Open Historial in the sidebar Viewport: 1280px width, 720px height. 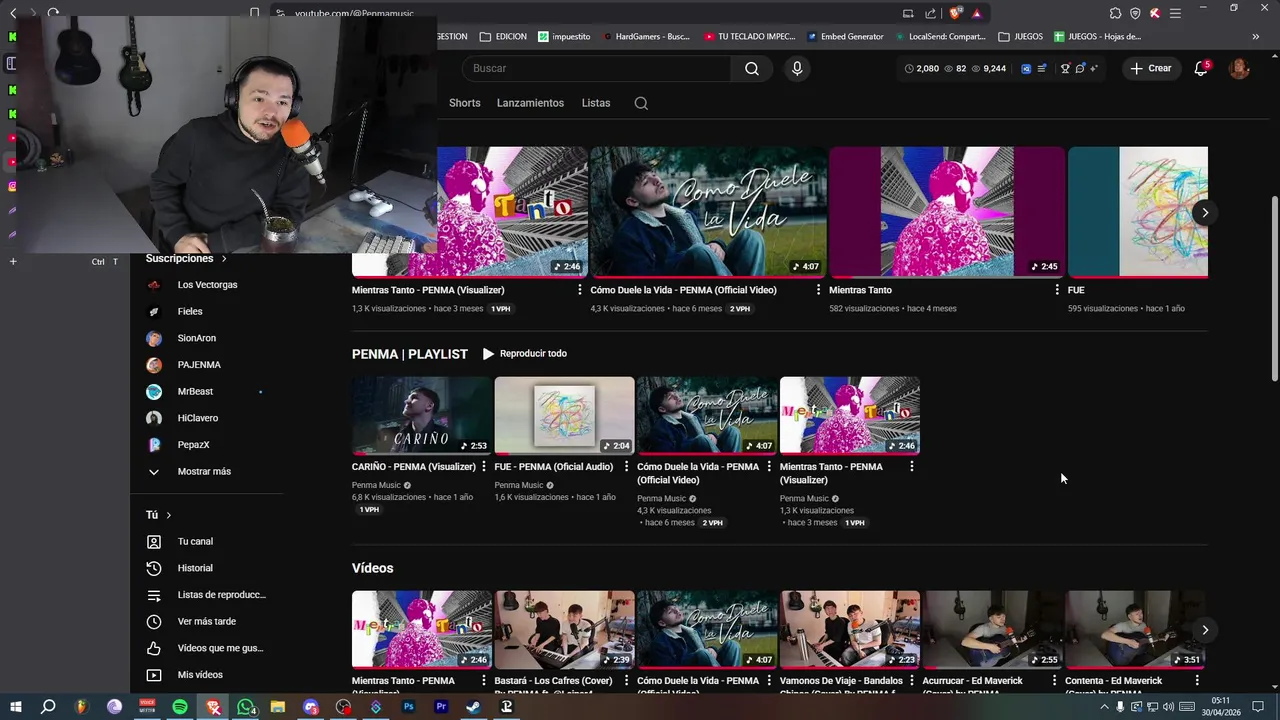click(x=195, y=568)
